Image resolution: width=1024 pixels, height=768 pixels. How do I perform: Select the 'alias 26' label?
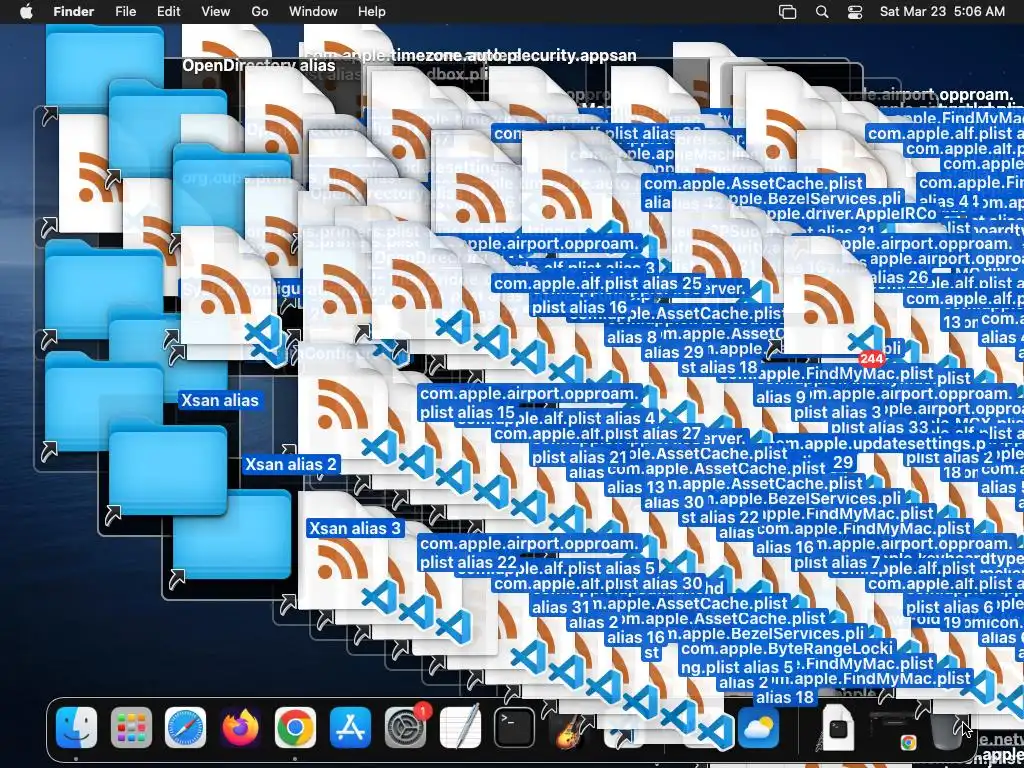point(899,278)
